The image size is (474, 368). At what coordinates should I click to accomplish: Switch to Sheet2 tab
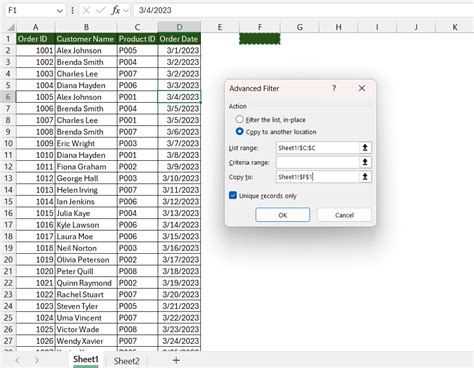pos(126,361)
